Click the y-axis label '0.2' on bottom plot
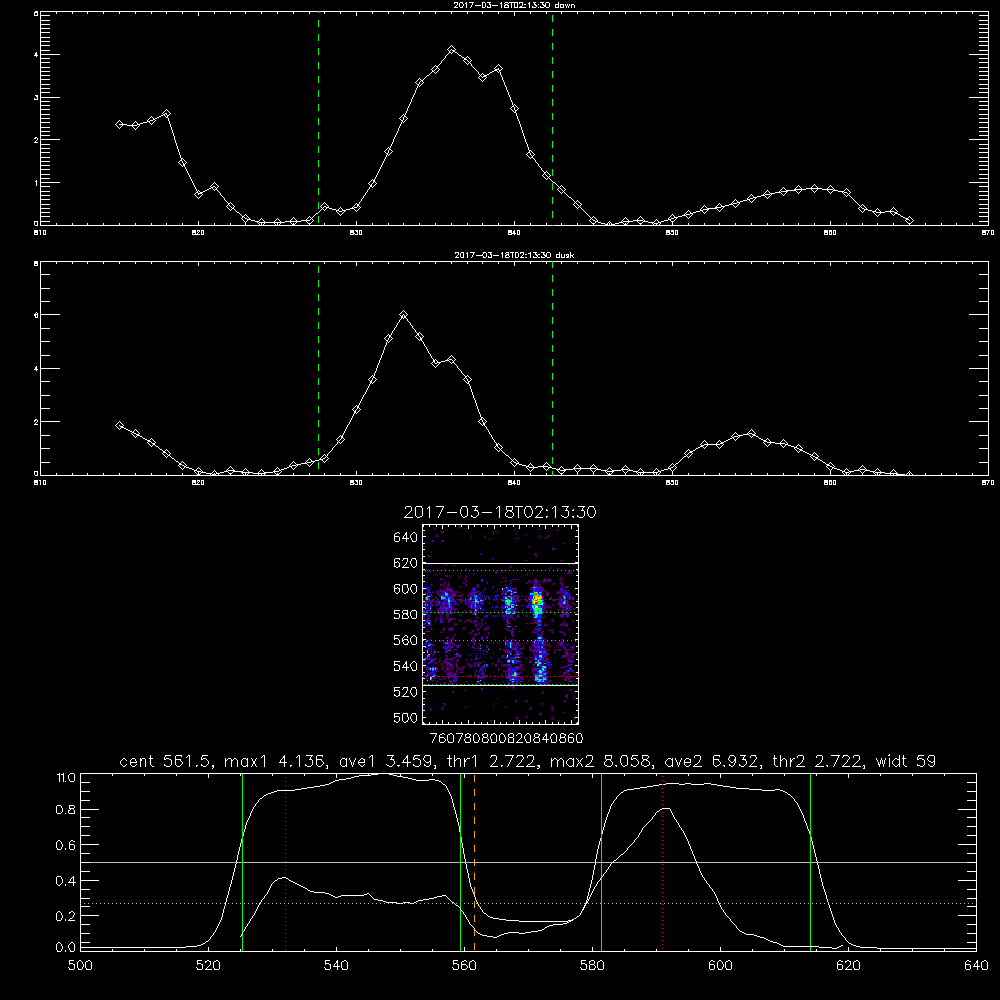 [x=66, y=916]
